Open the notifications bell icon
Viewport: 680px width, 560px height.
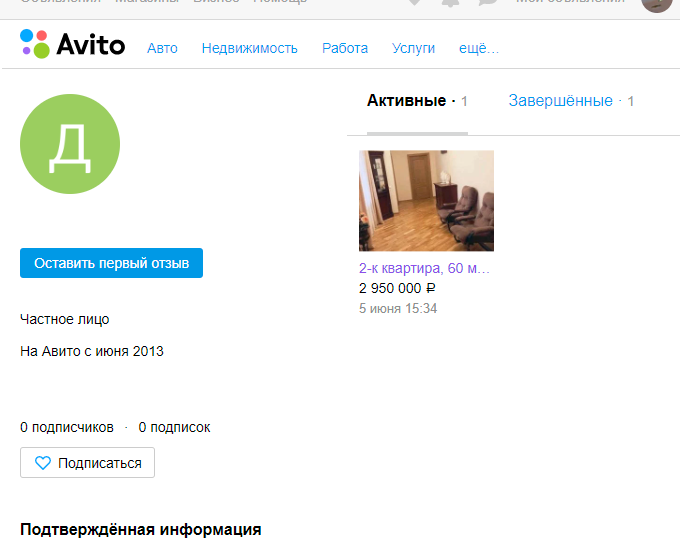[451, 3]
